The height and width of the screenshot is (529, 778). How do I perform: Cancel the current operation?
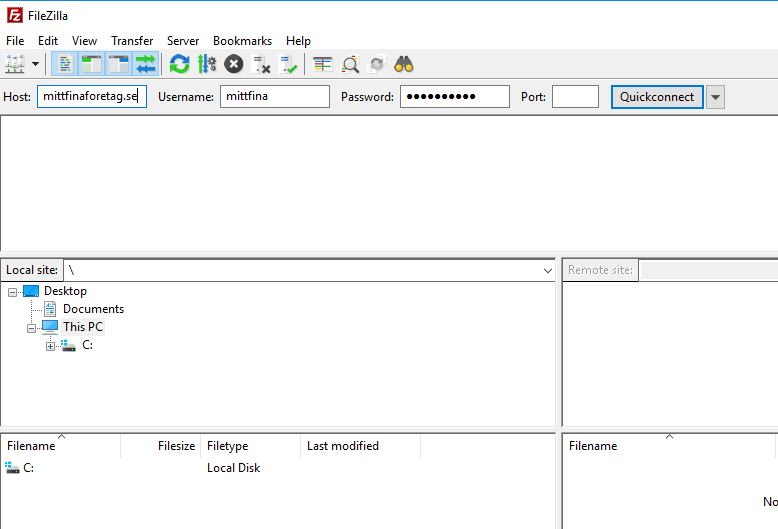(x=233, y=64)
